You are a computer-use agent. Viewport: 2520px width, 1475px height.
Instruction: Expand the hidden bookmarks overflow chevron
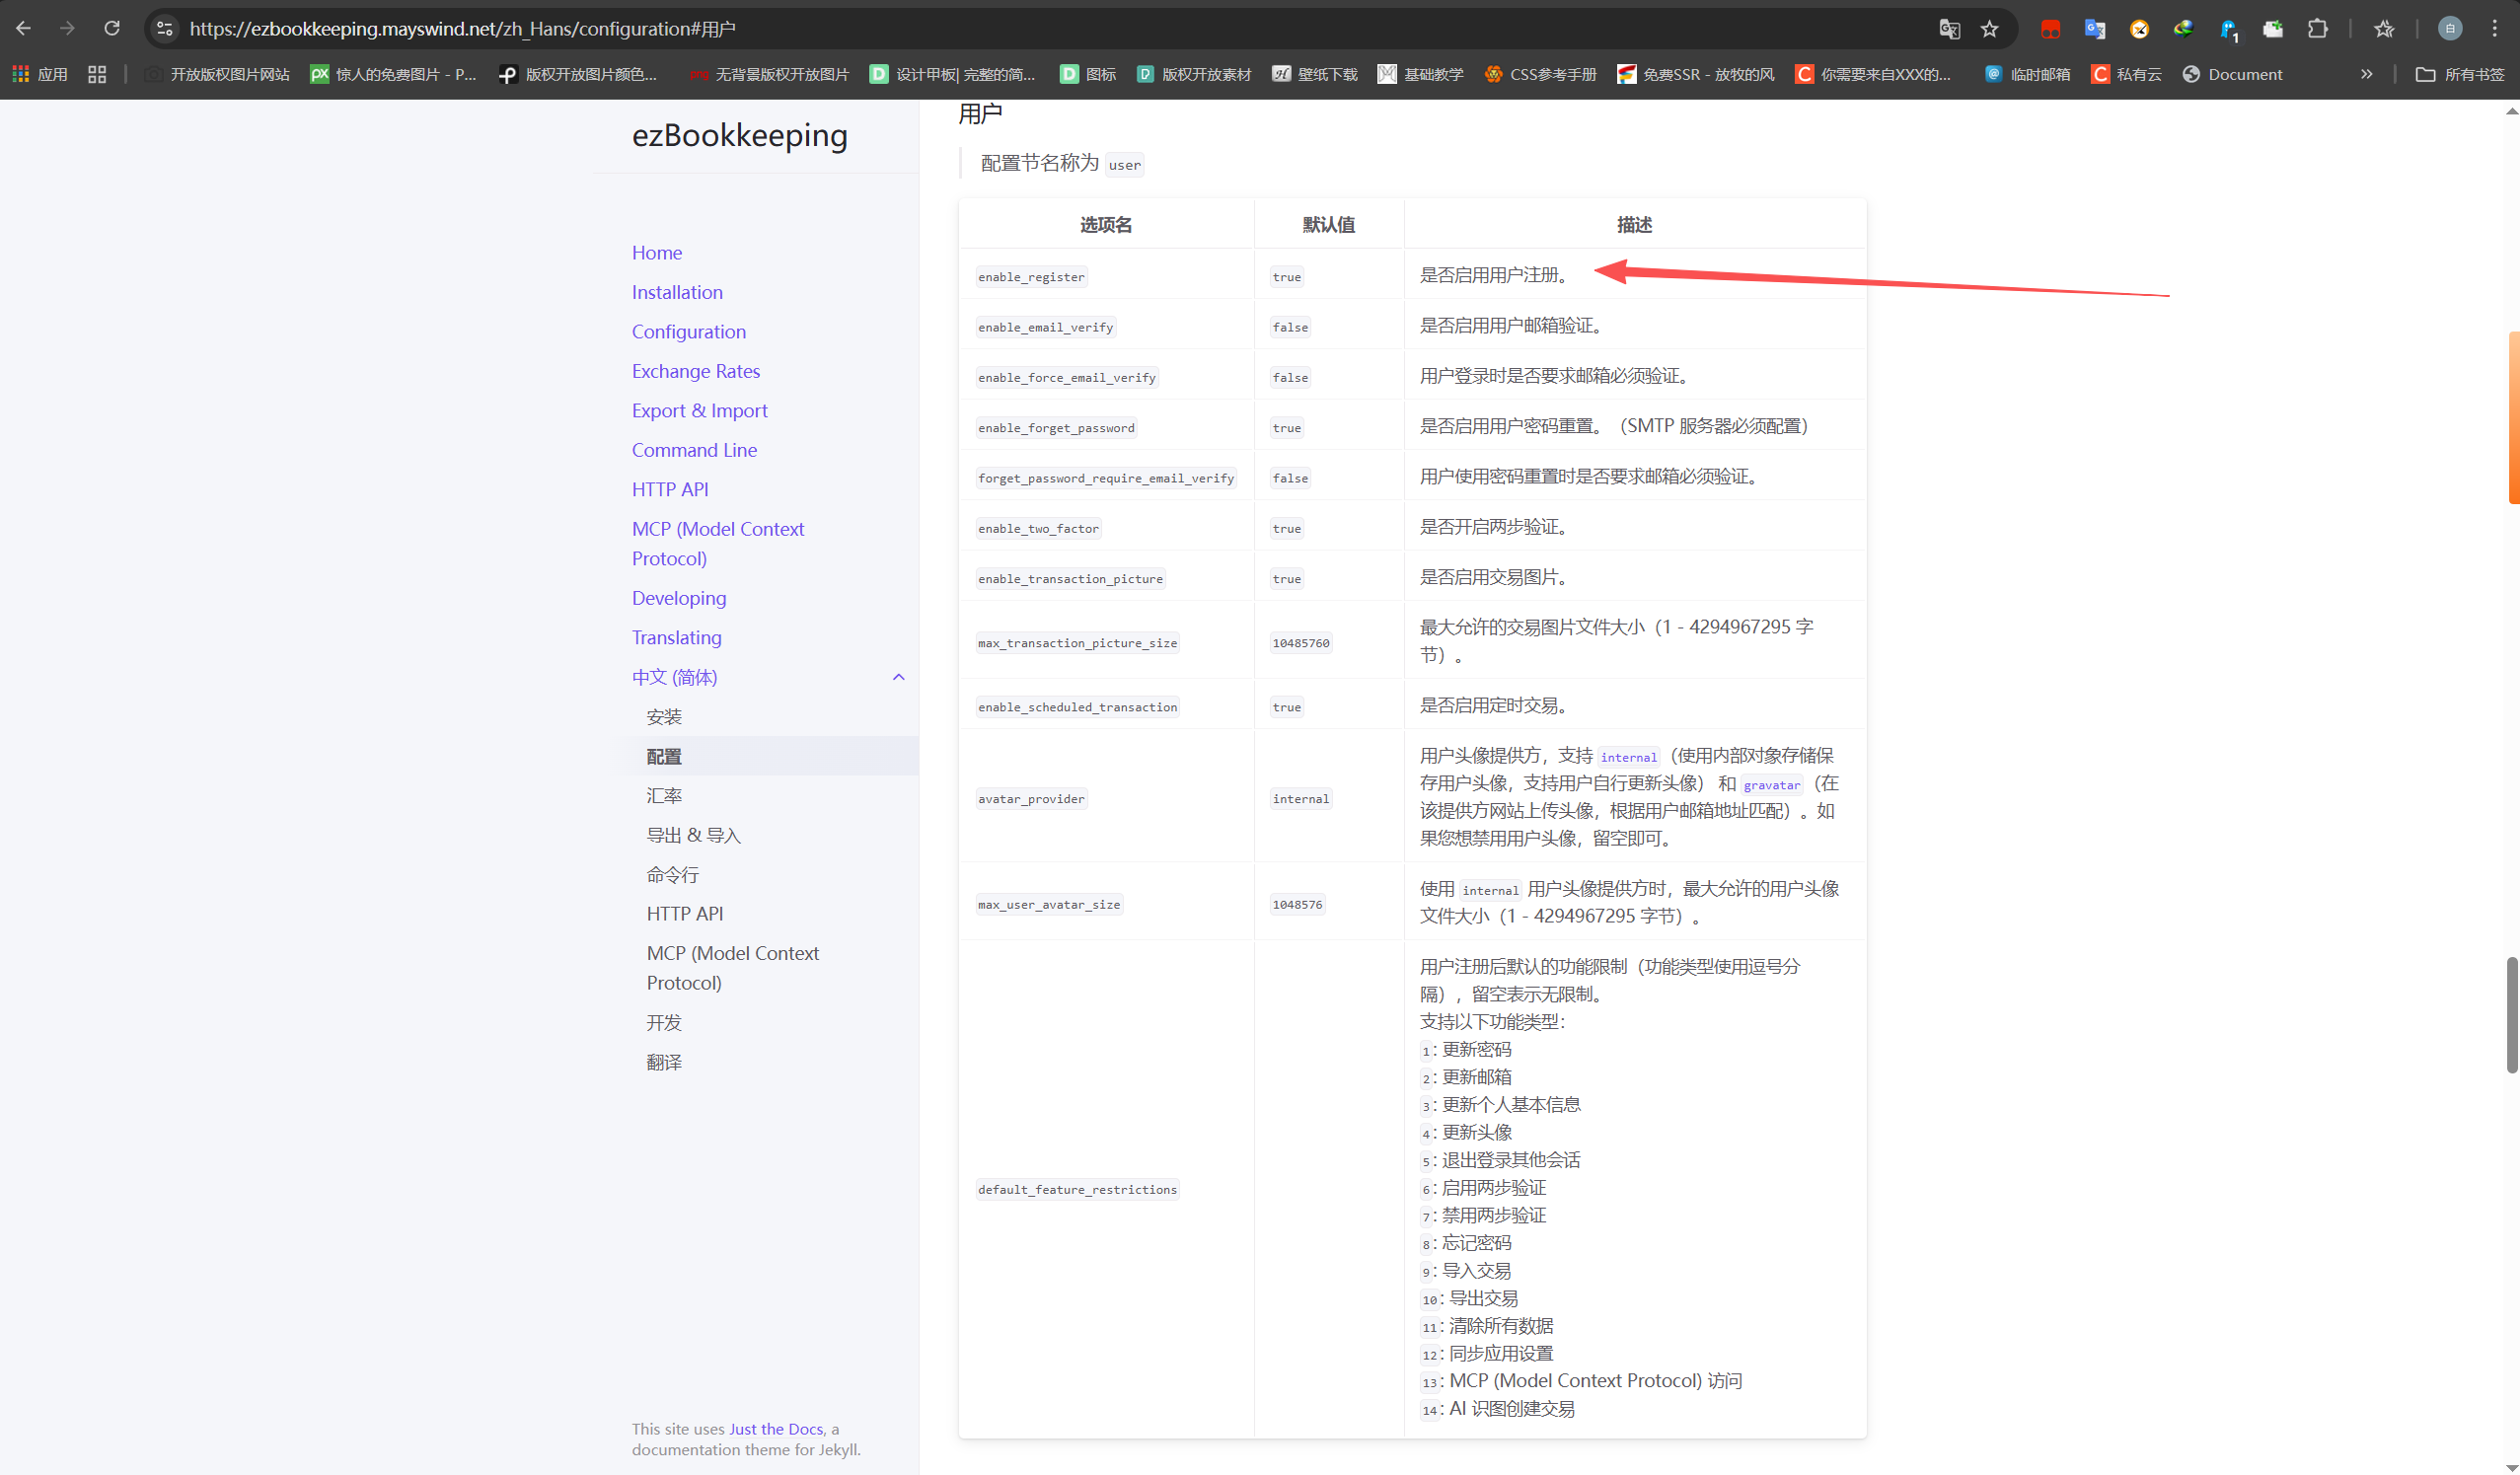(2366, 74)
